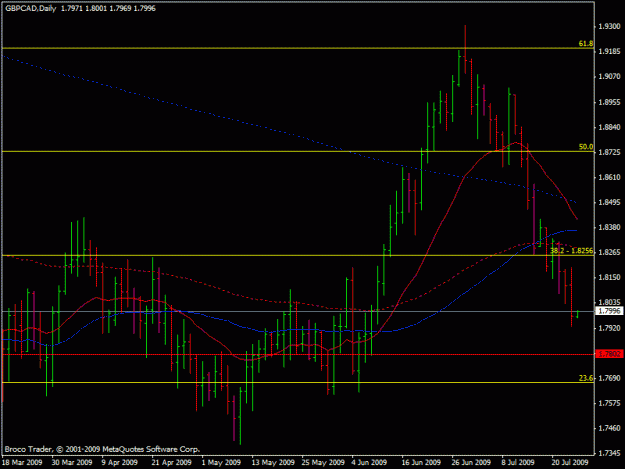
Task: Click the GBPCAD,Daily chart title
Action: (x=31, y=8)
